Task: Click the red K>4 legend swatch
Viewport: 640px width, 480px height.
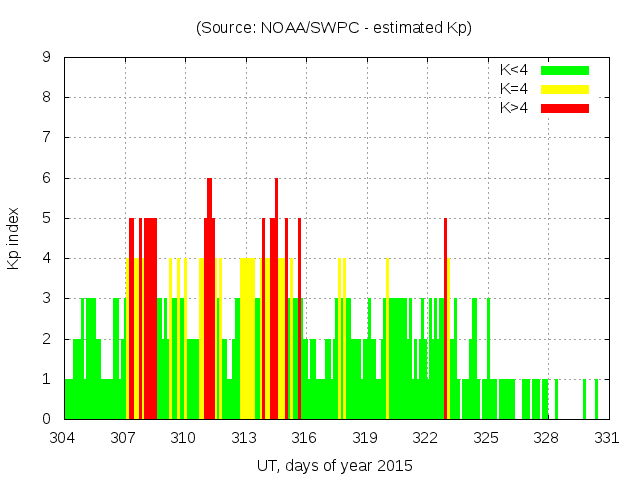Action: pos(565,107)
